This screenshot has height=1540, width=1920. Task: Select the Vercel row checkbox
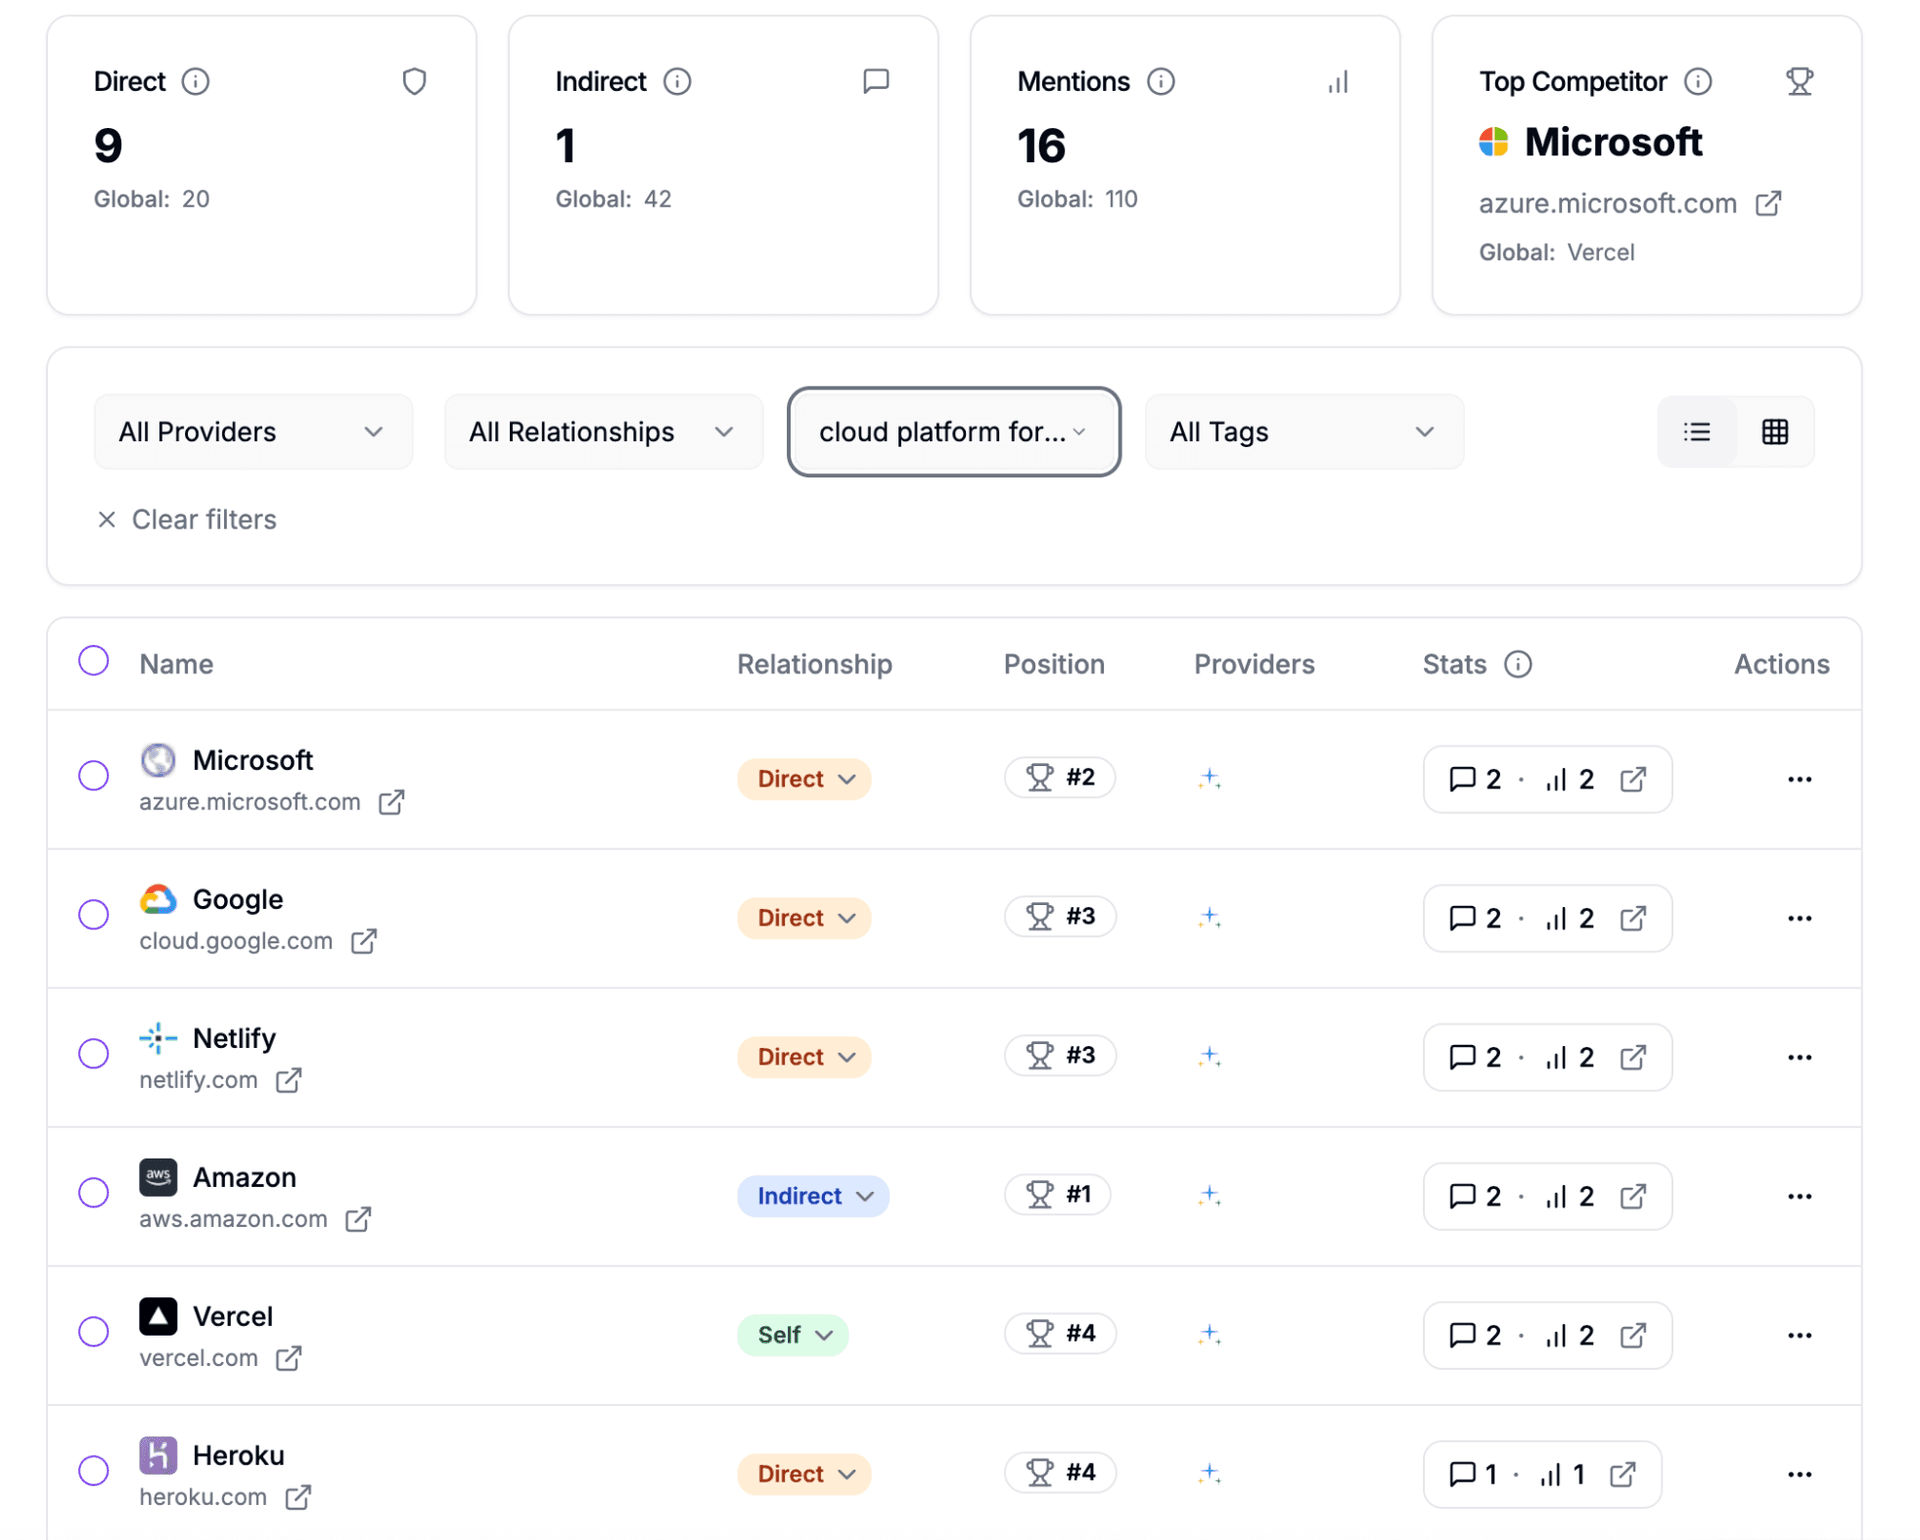94,1331
